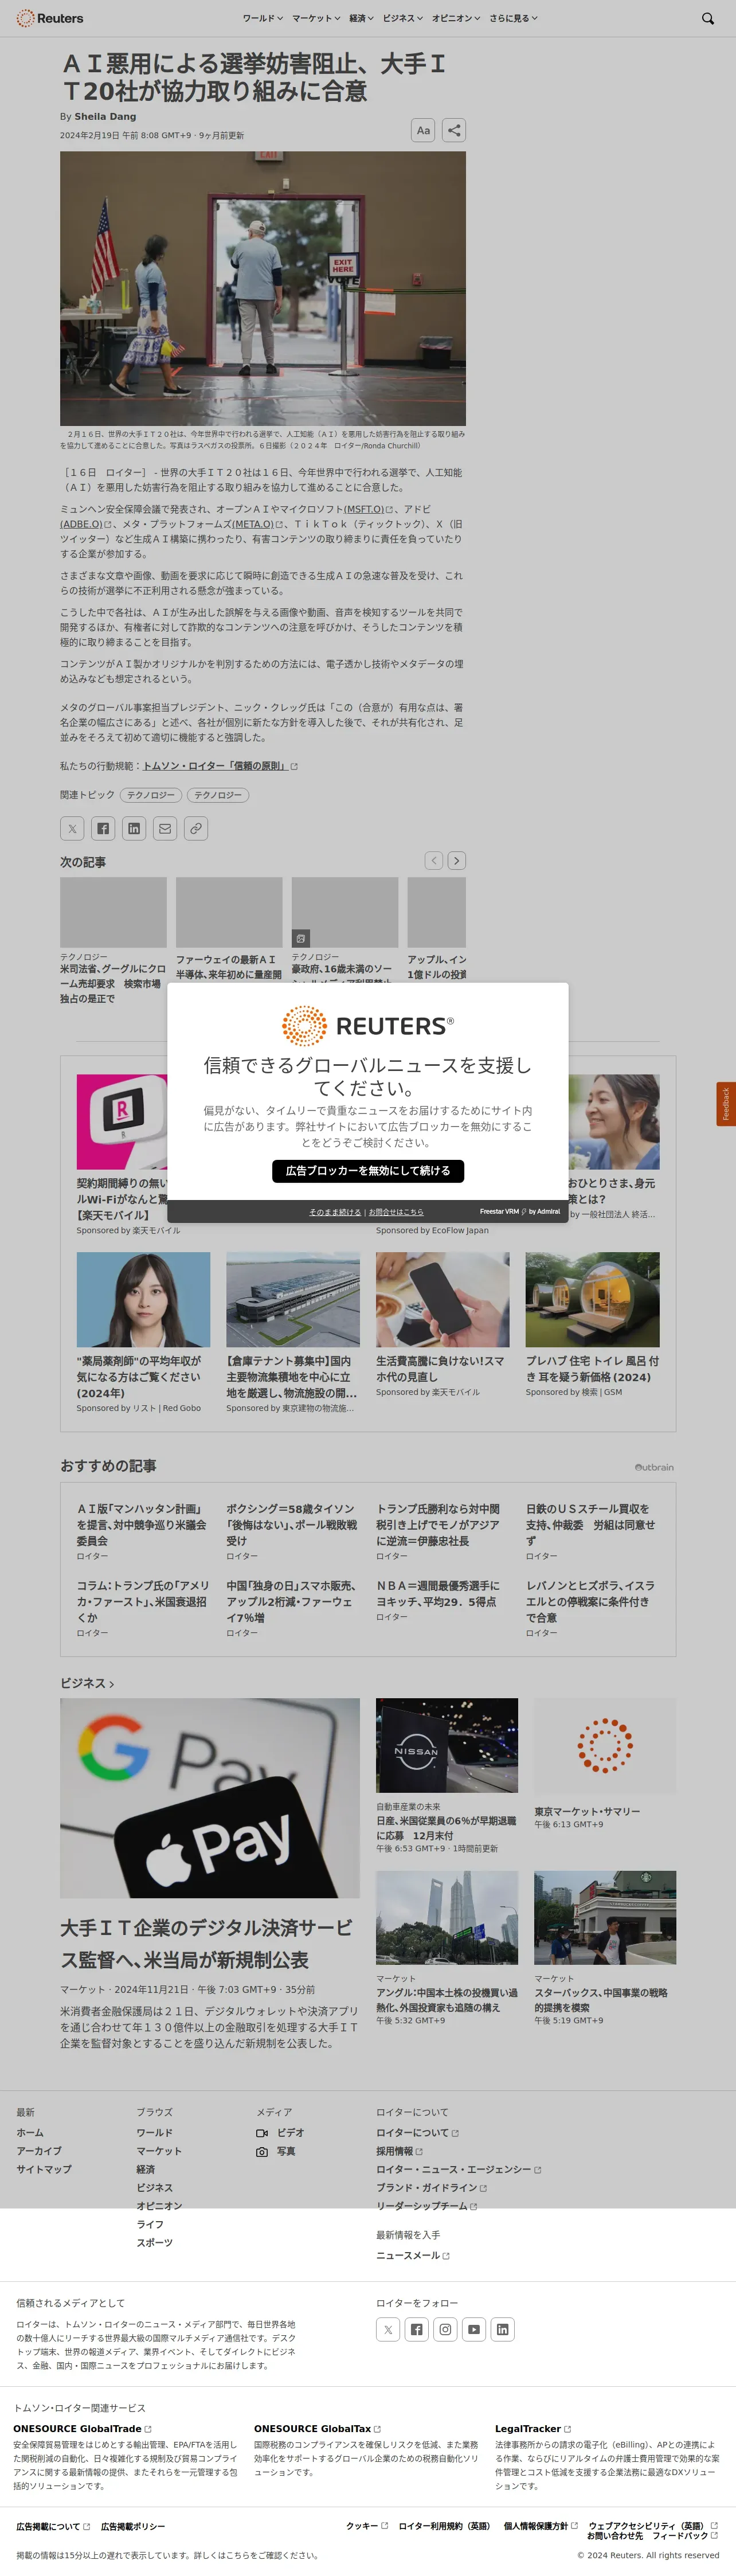Open the search magnifier icon

point(708,18)
